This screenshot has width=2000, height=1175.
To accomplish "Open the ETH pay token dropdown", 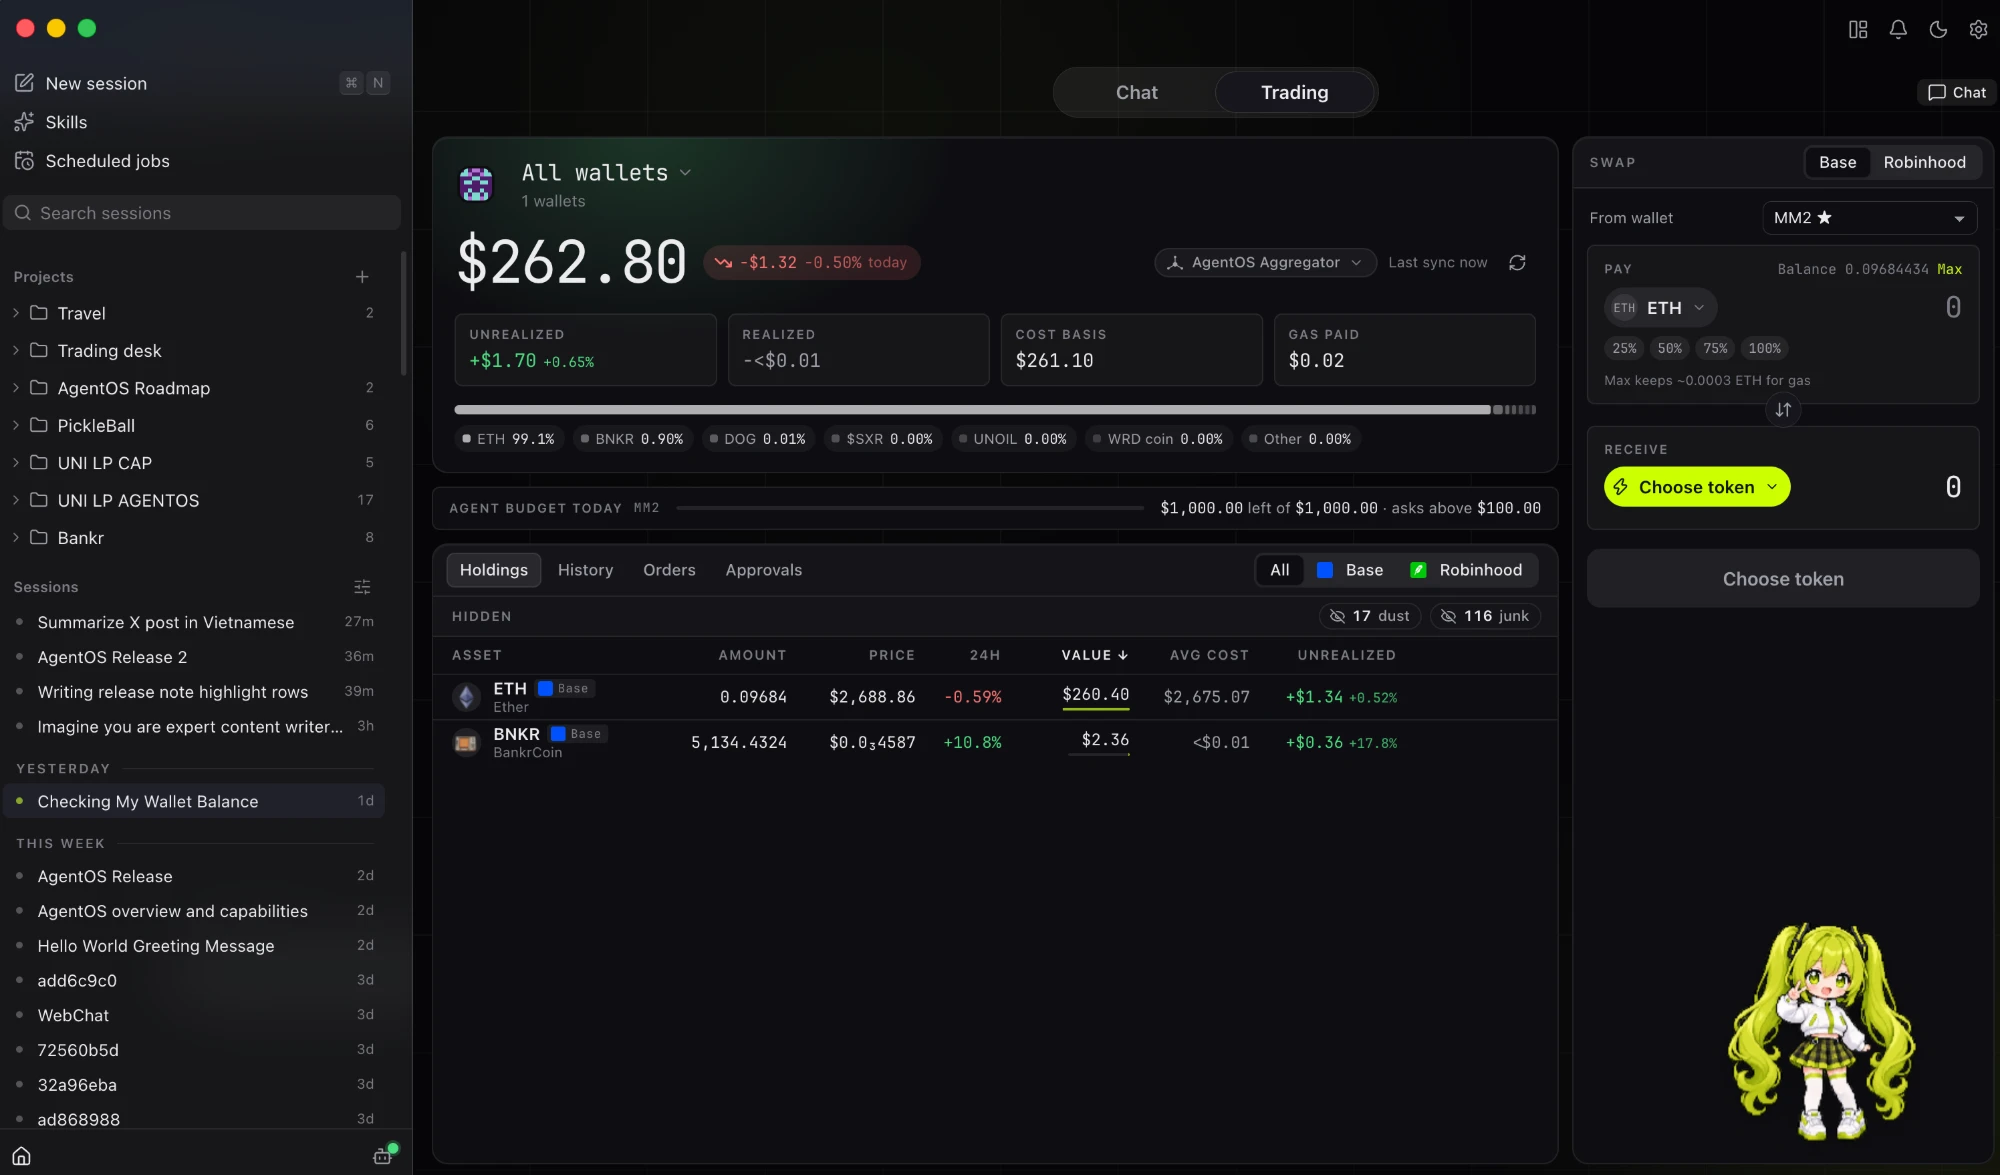I will click(1660, 308).
